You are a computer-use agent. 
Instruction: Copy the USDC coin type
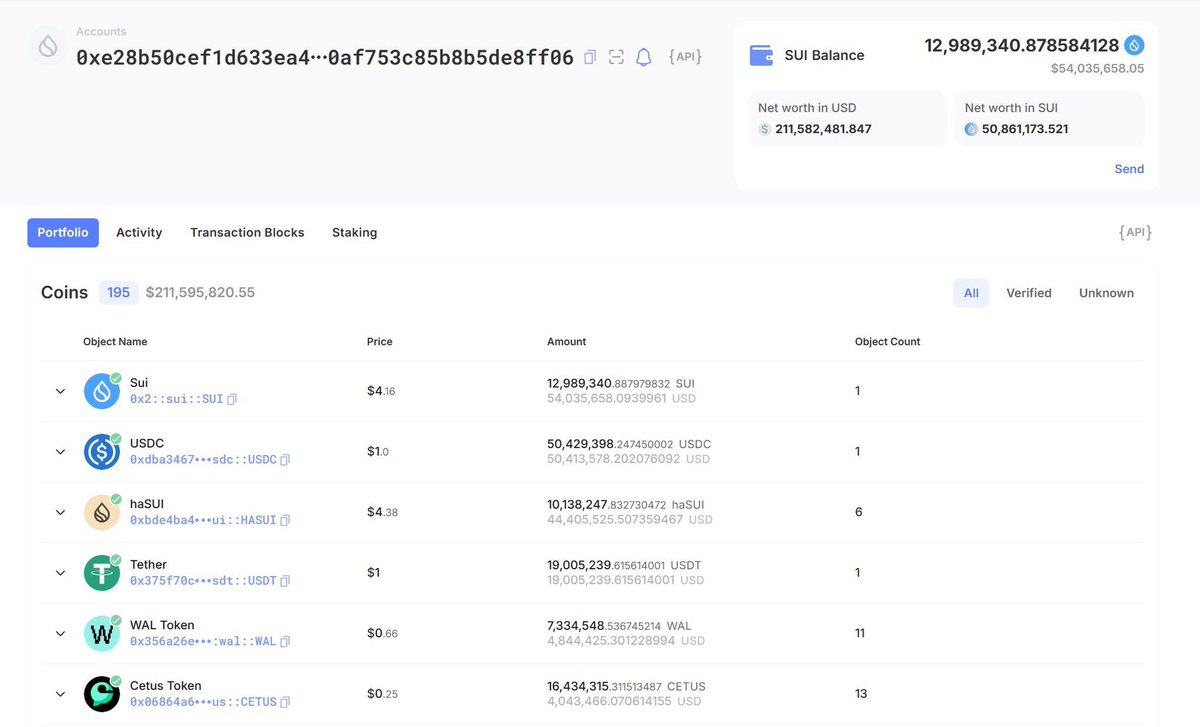click(x=285, y=460)
